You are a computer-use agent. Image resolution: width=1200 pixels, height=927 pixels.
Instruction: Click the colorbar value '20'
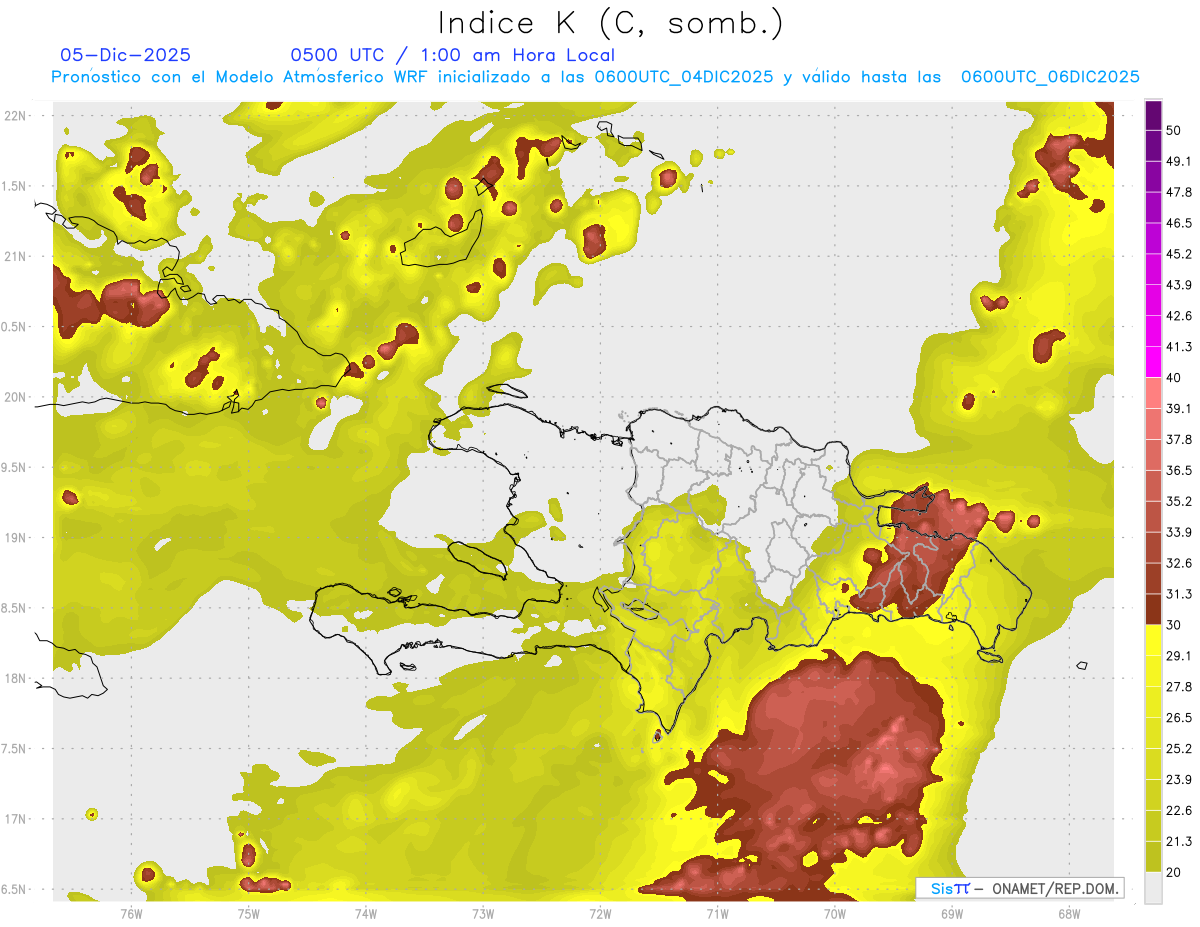click(1175, 873)
